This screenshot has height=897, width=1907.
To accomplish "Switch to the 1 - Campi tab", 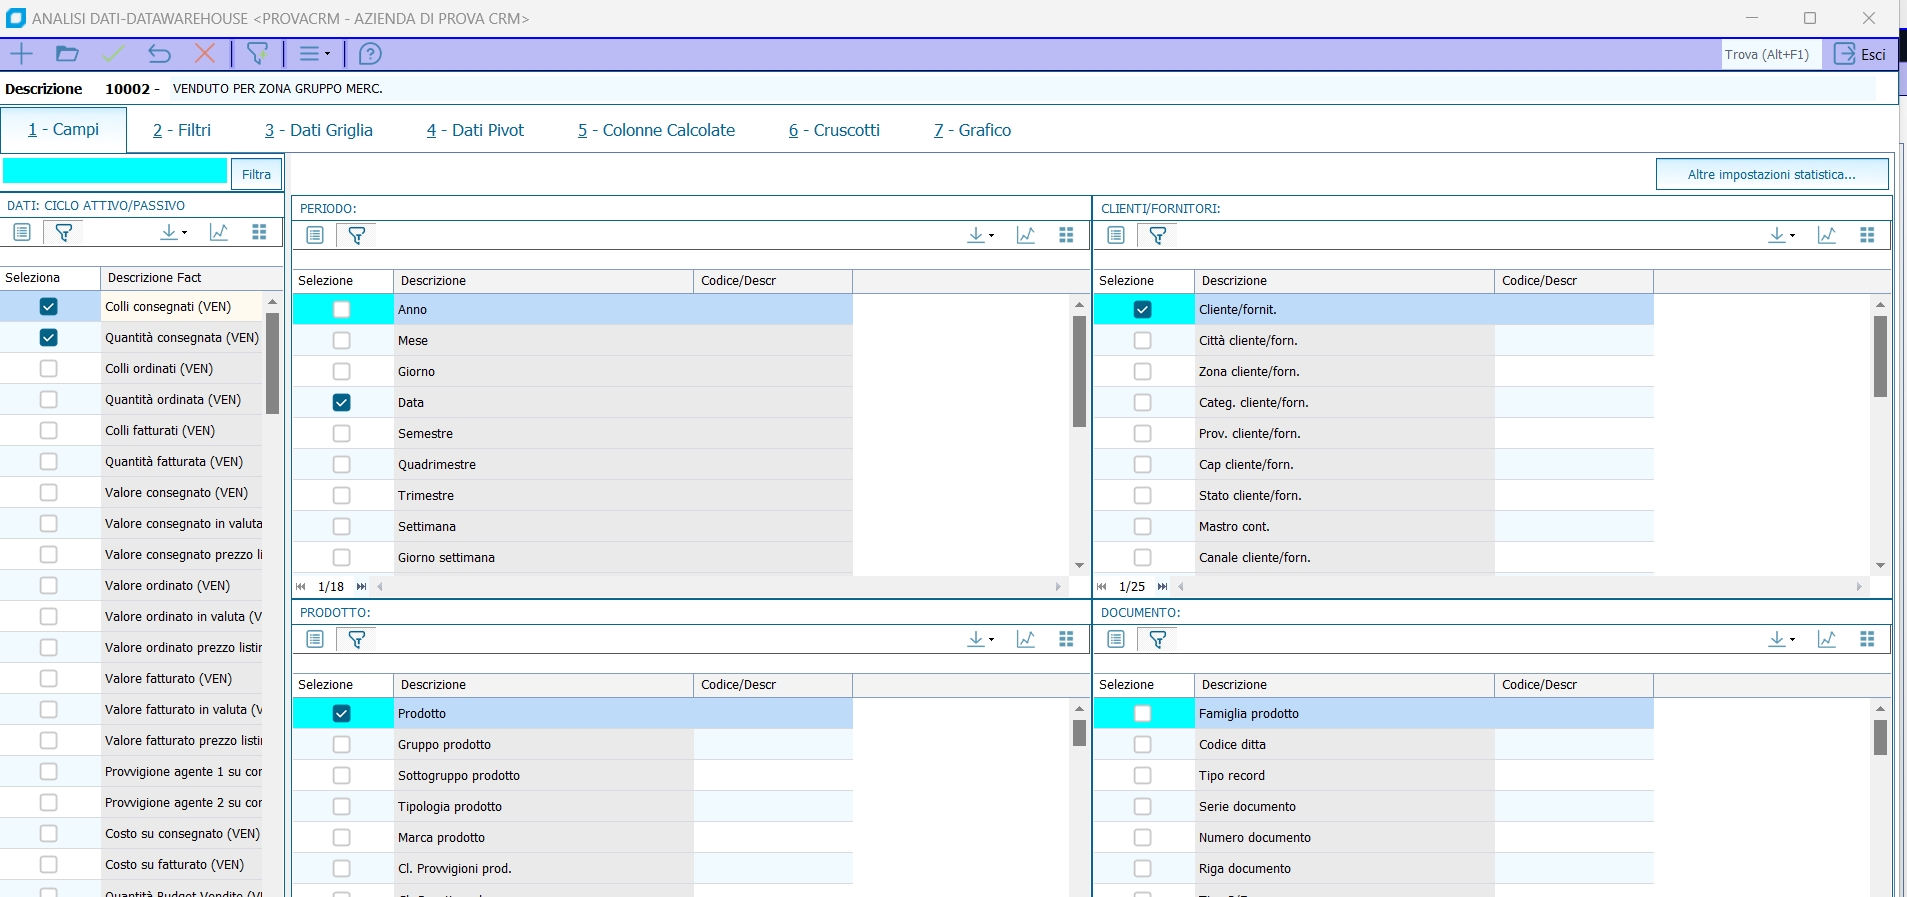I will [x=63, y=129].
